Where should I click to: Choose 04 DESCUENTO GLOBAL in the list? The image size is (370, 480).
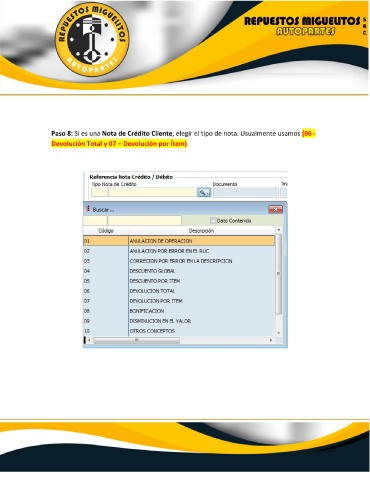(x=179, y=271)
